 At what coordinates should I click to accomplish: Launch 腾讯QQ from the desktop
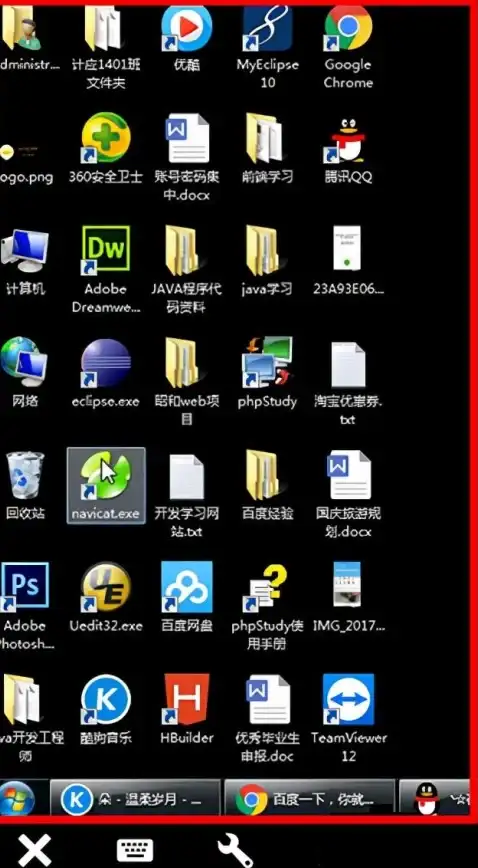348,138
